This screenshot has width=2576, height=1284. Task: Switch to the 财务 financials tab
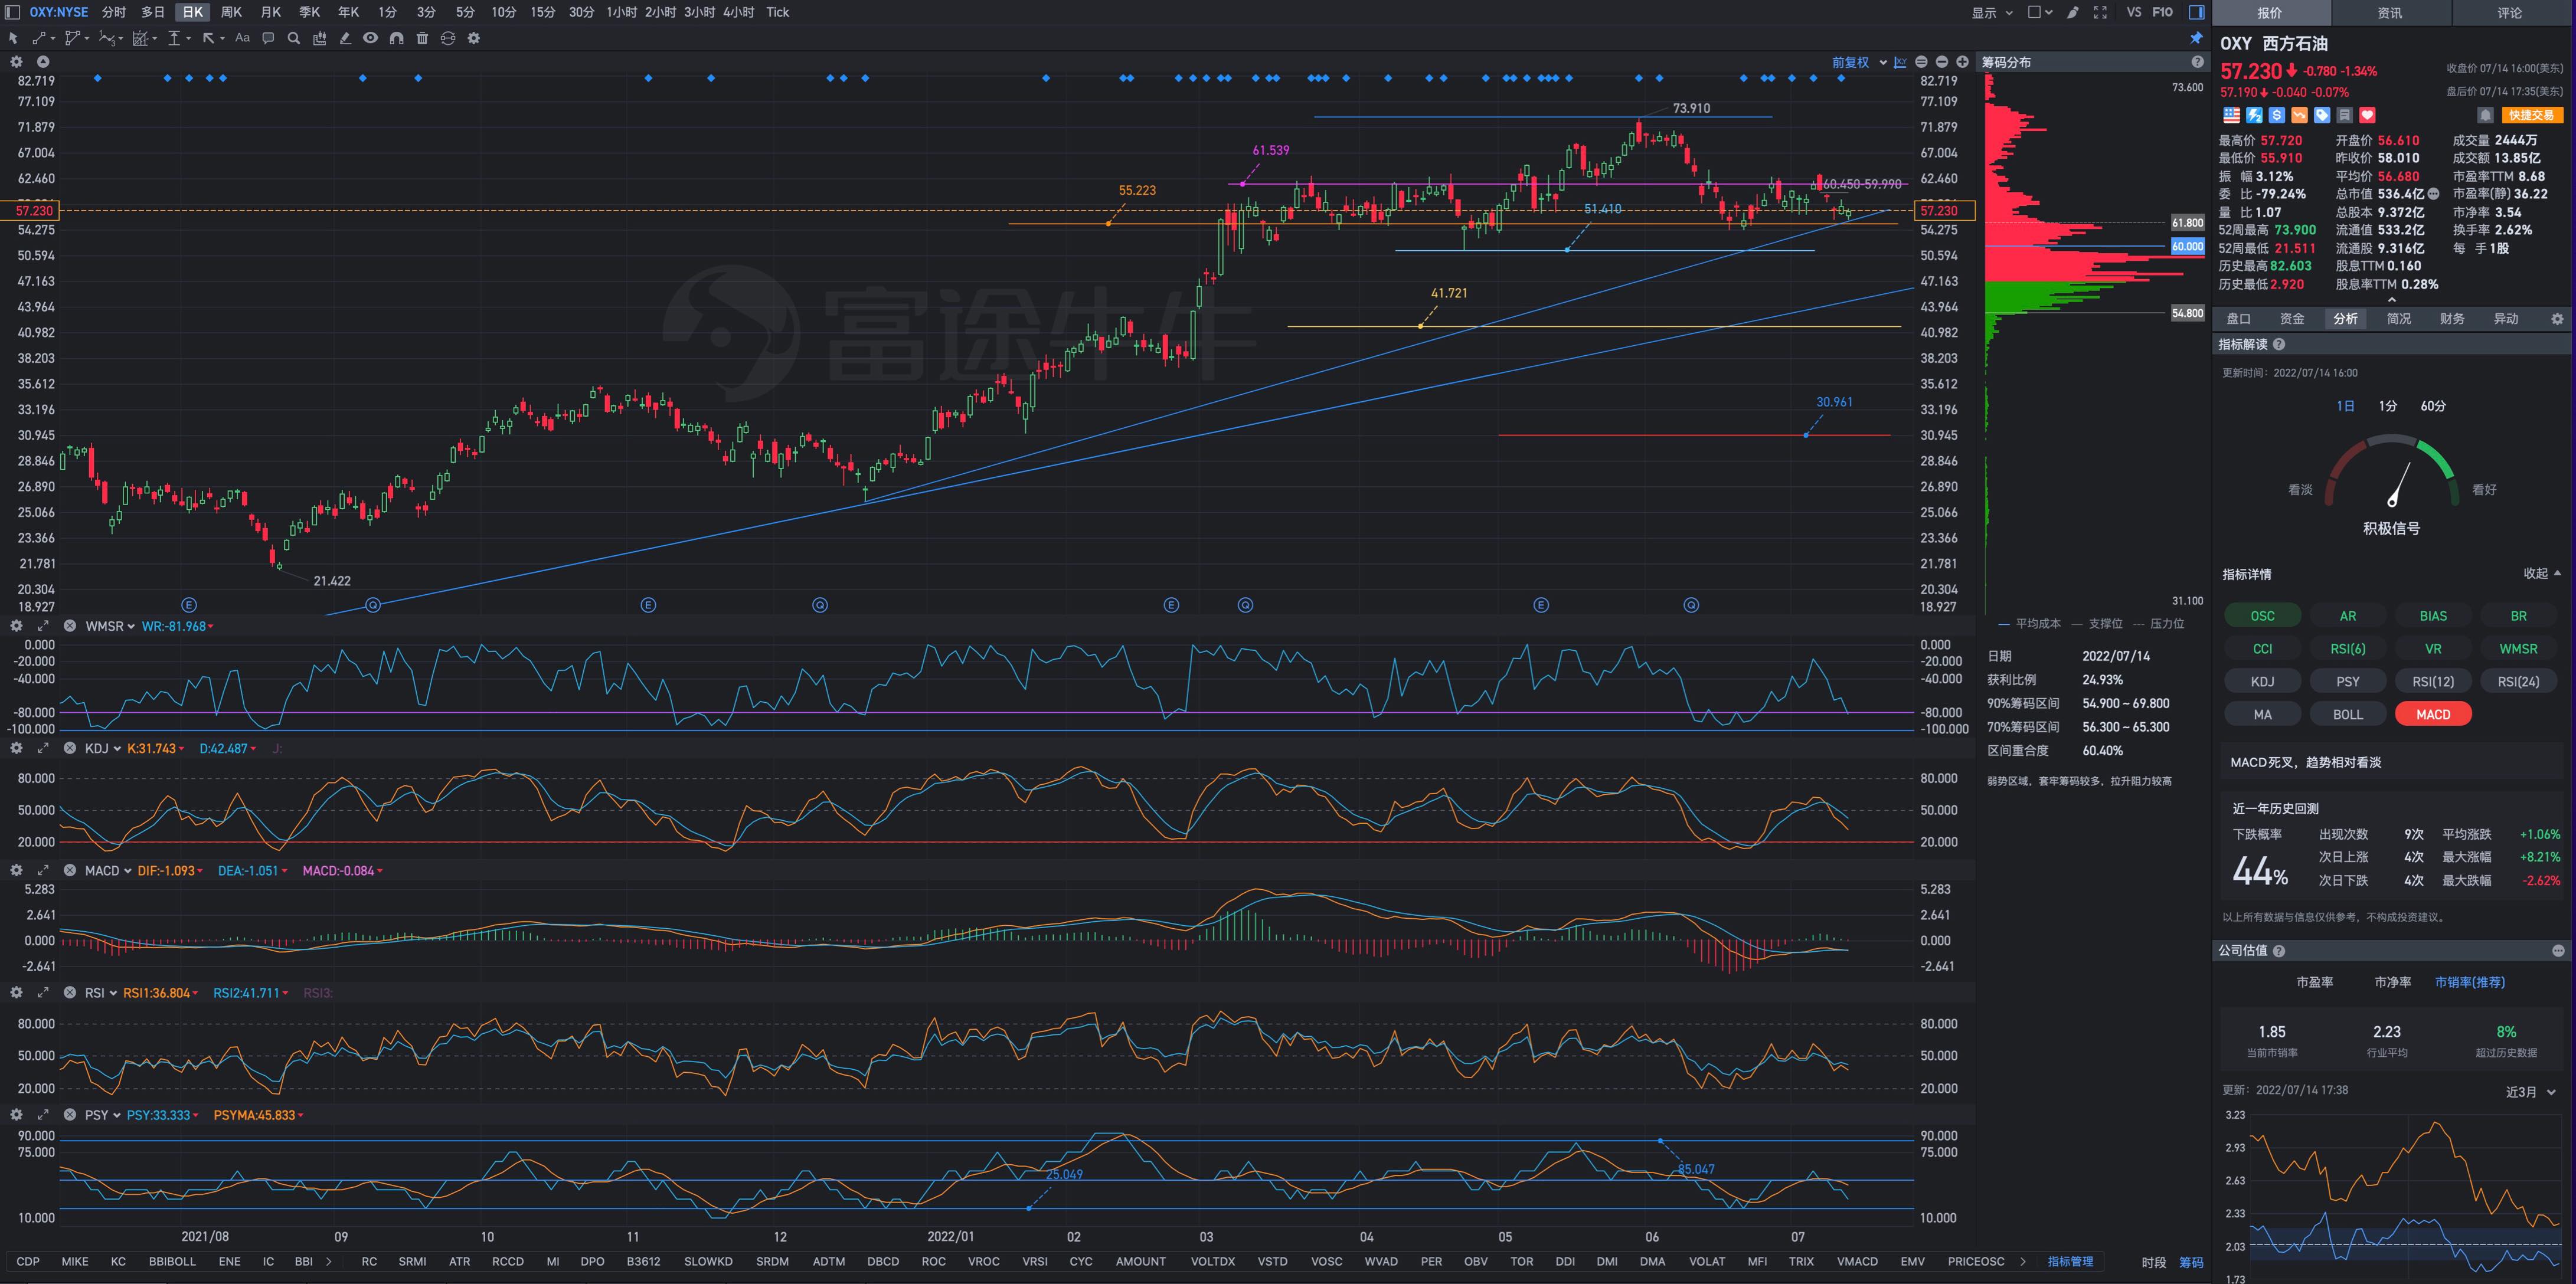pyautogui.click(x=2452, y=319)
